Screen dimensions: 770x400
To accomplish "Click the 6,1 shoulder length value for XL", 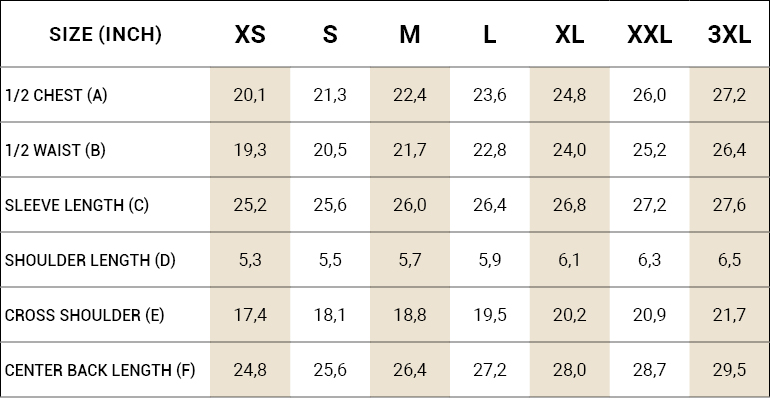I will point(569,261).
